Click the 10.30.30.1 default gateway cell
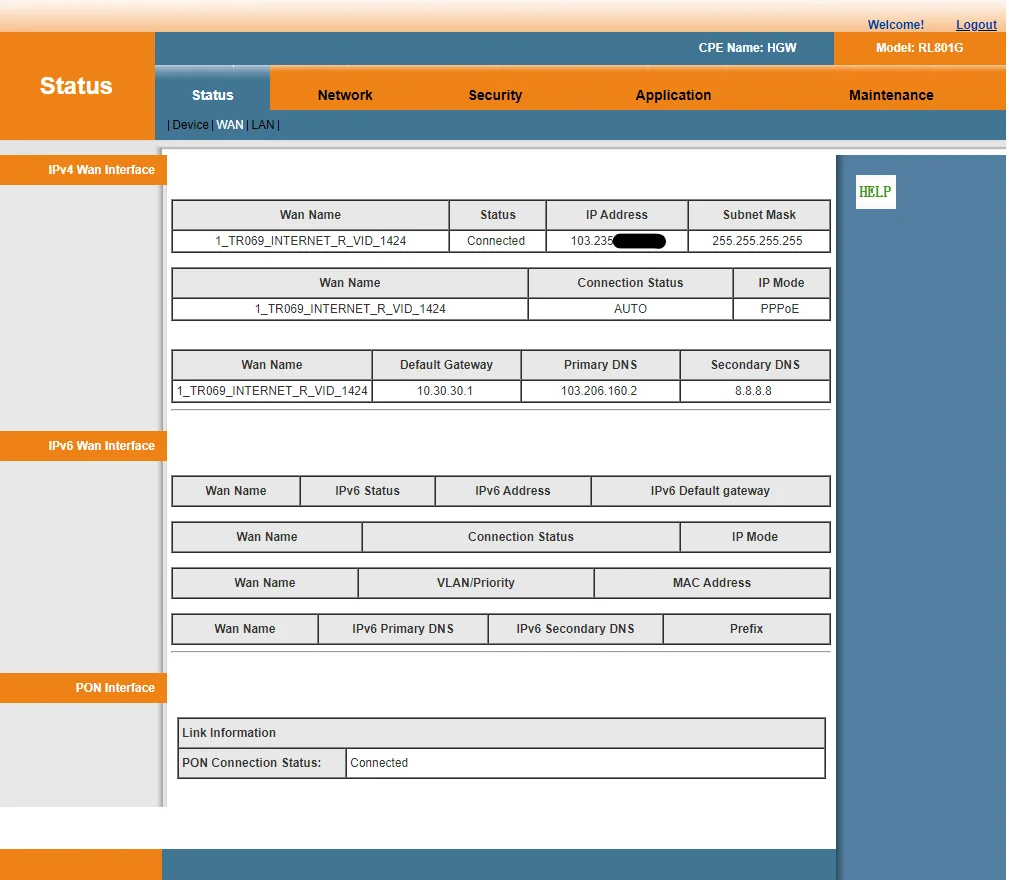The height and width of the screenshot is (880, 1009). (x=446, y=390)
